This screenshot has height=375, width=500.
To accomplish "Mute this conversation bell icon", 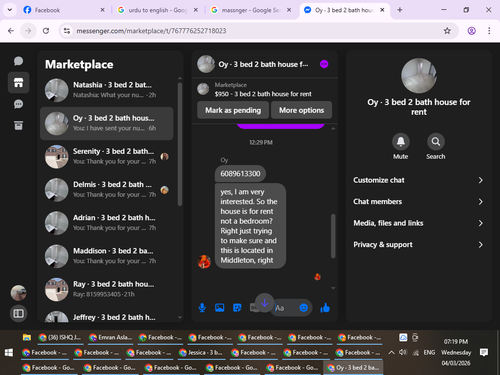I will click(401, 142).
